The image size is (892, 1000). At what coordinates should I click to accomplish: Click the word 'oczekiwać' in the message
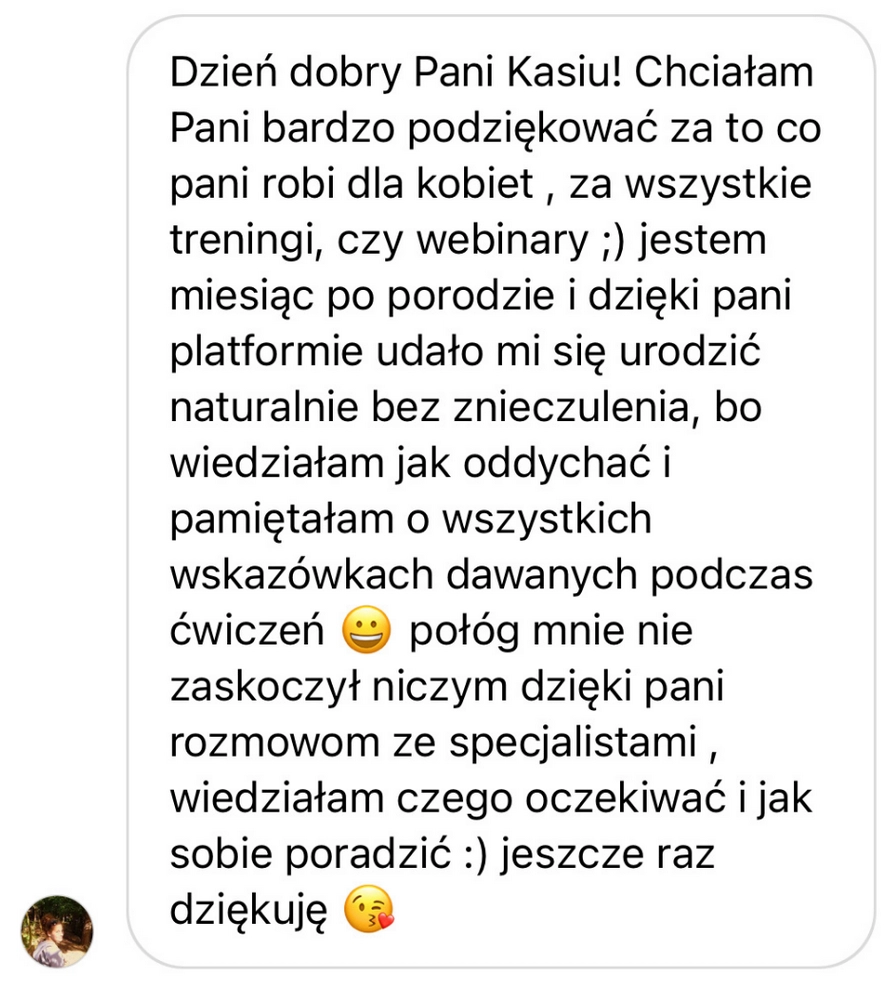pyautogui.click(x=626, y=800)
